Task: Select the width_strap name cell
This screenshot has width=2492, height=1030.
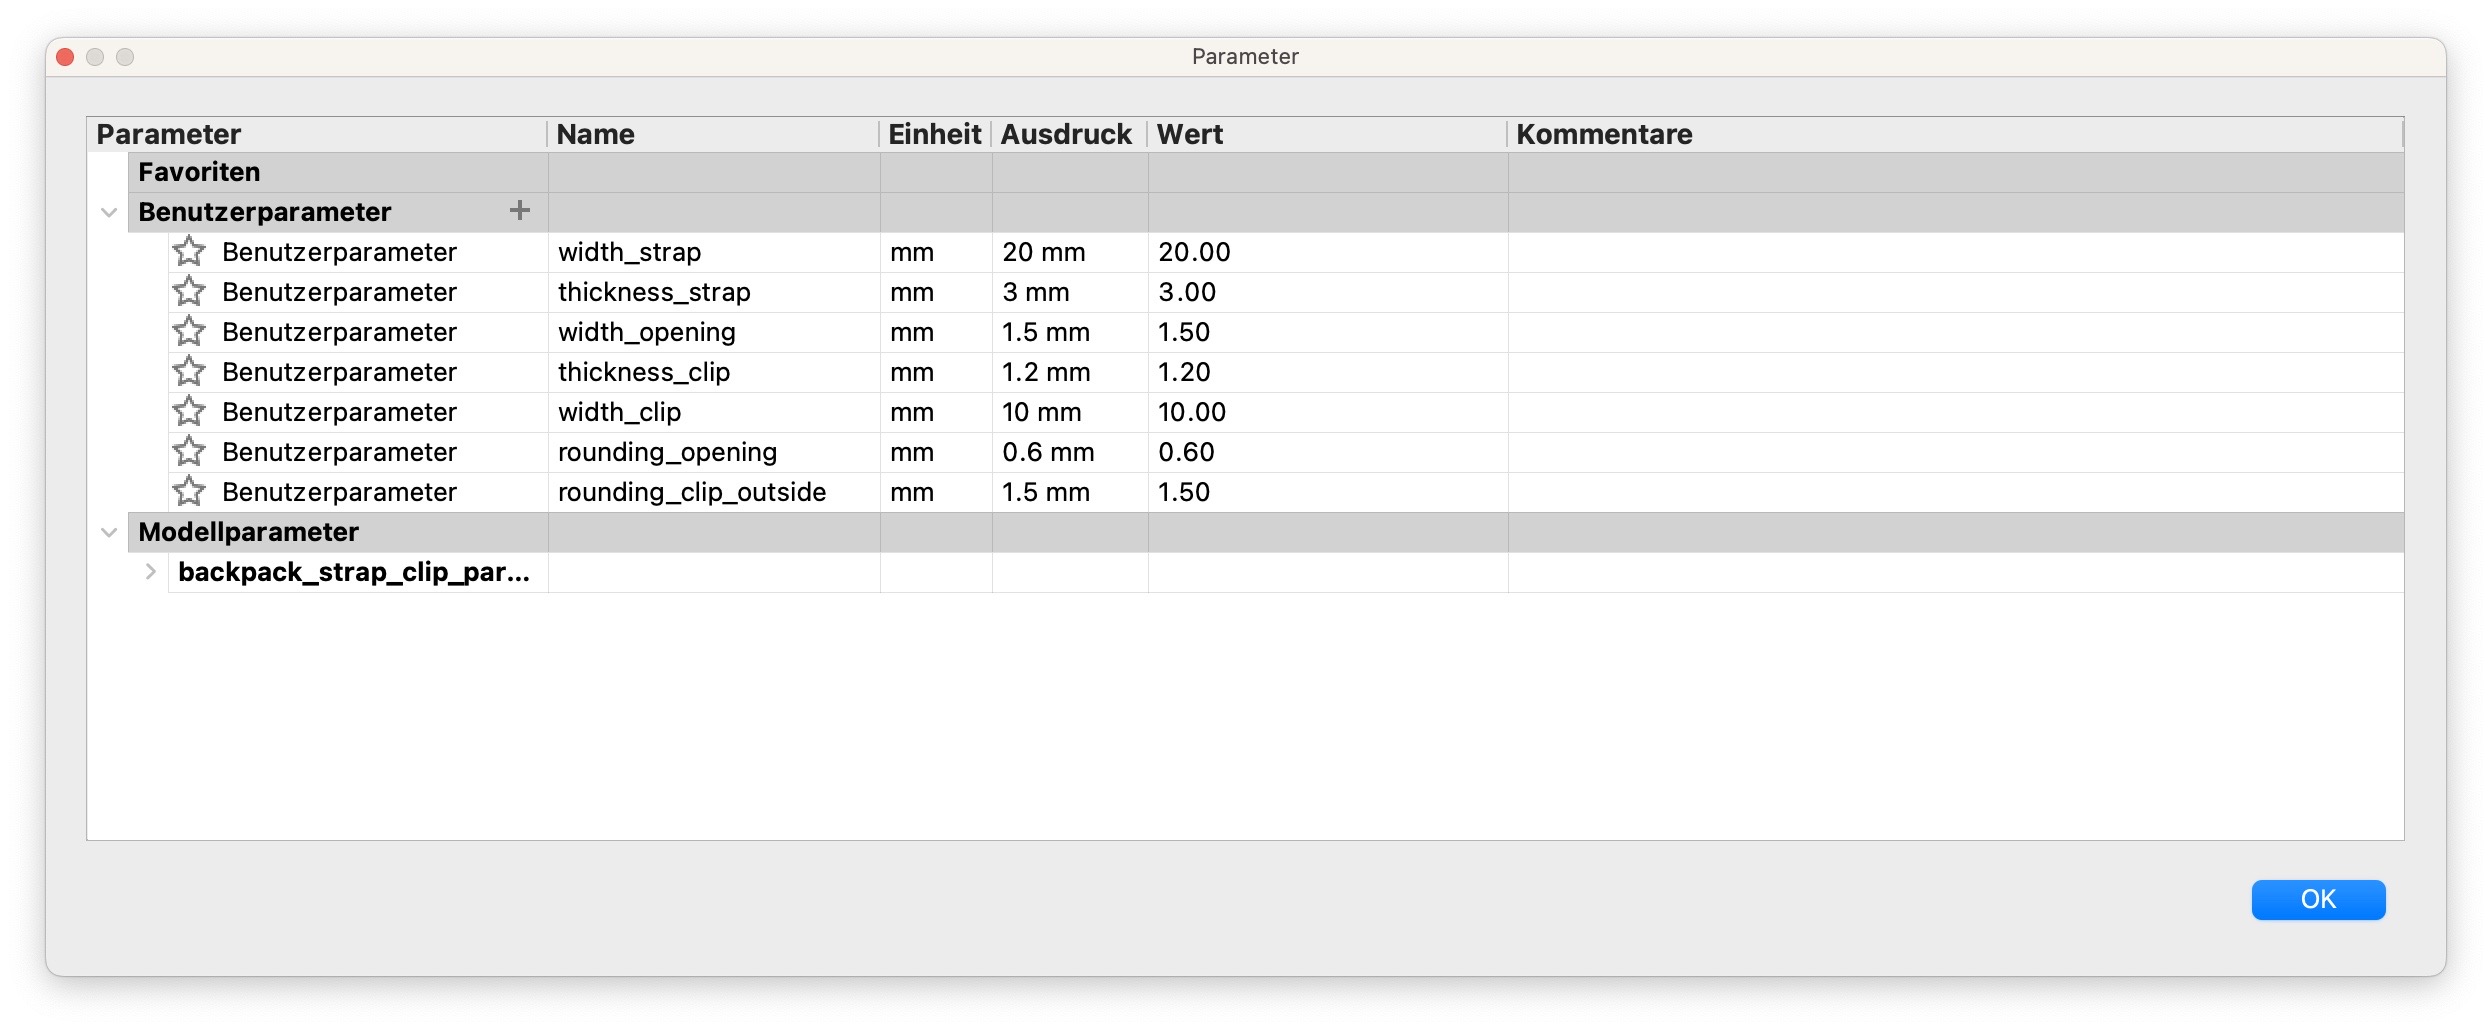Action: coord(714,252)
